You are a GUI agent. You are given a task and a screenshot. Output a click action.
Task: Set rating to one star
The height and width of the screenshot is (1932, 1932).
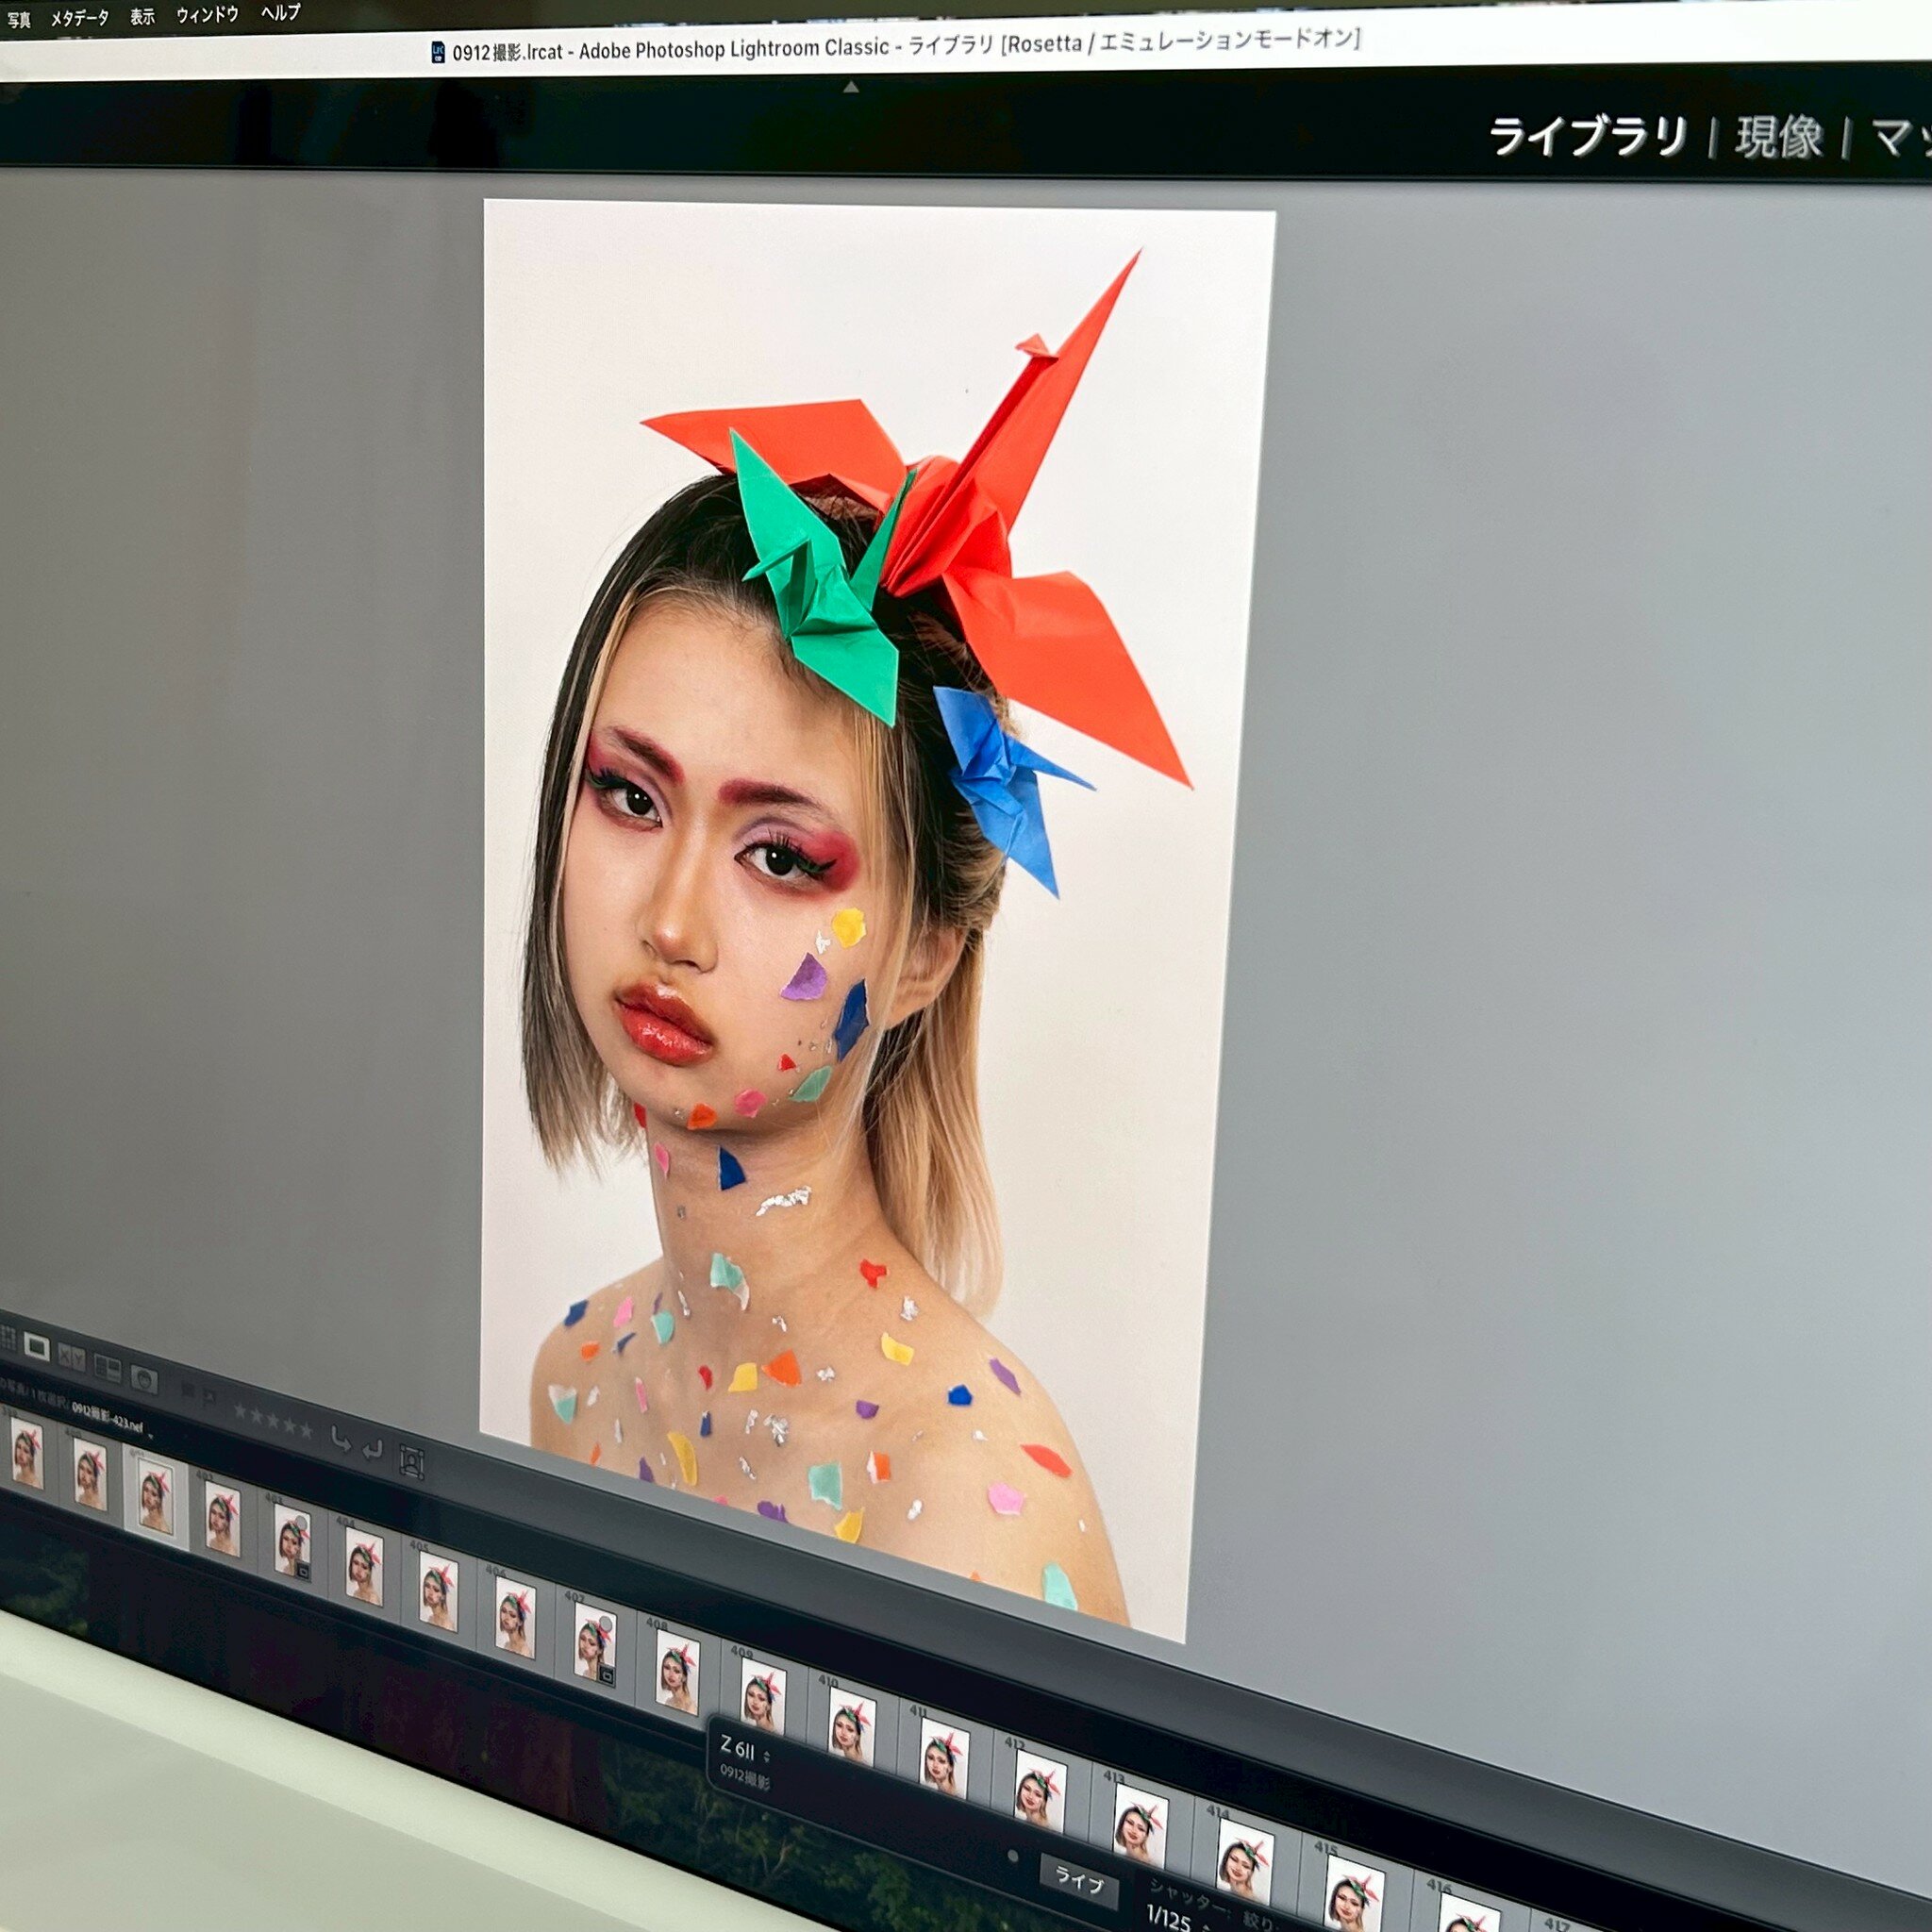pyautogui.click(x=240, y=1412)
